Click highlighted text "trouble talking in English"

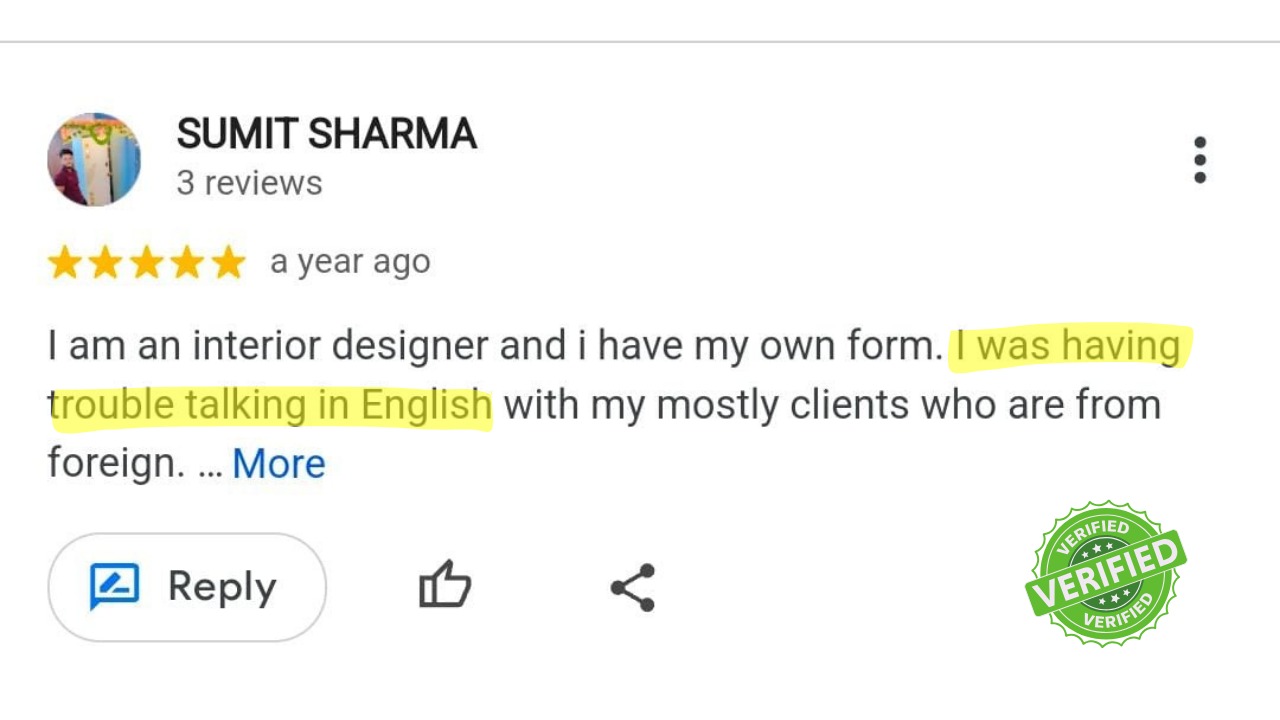pos(272,406)
